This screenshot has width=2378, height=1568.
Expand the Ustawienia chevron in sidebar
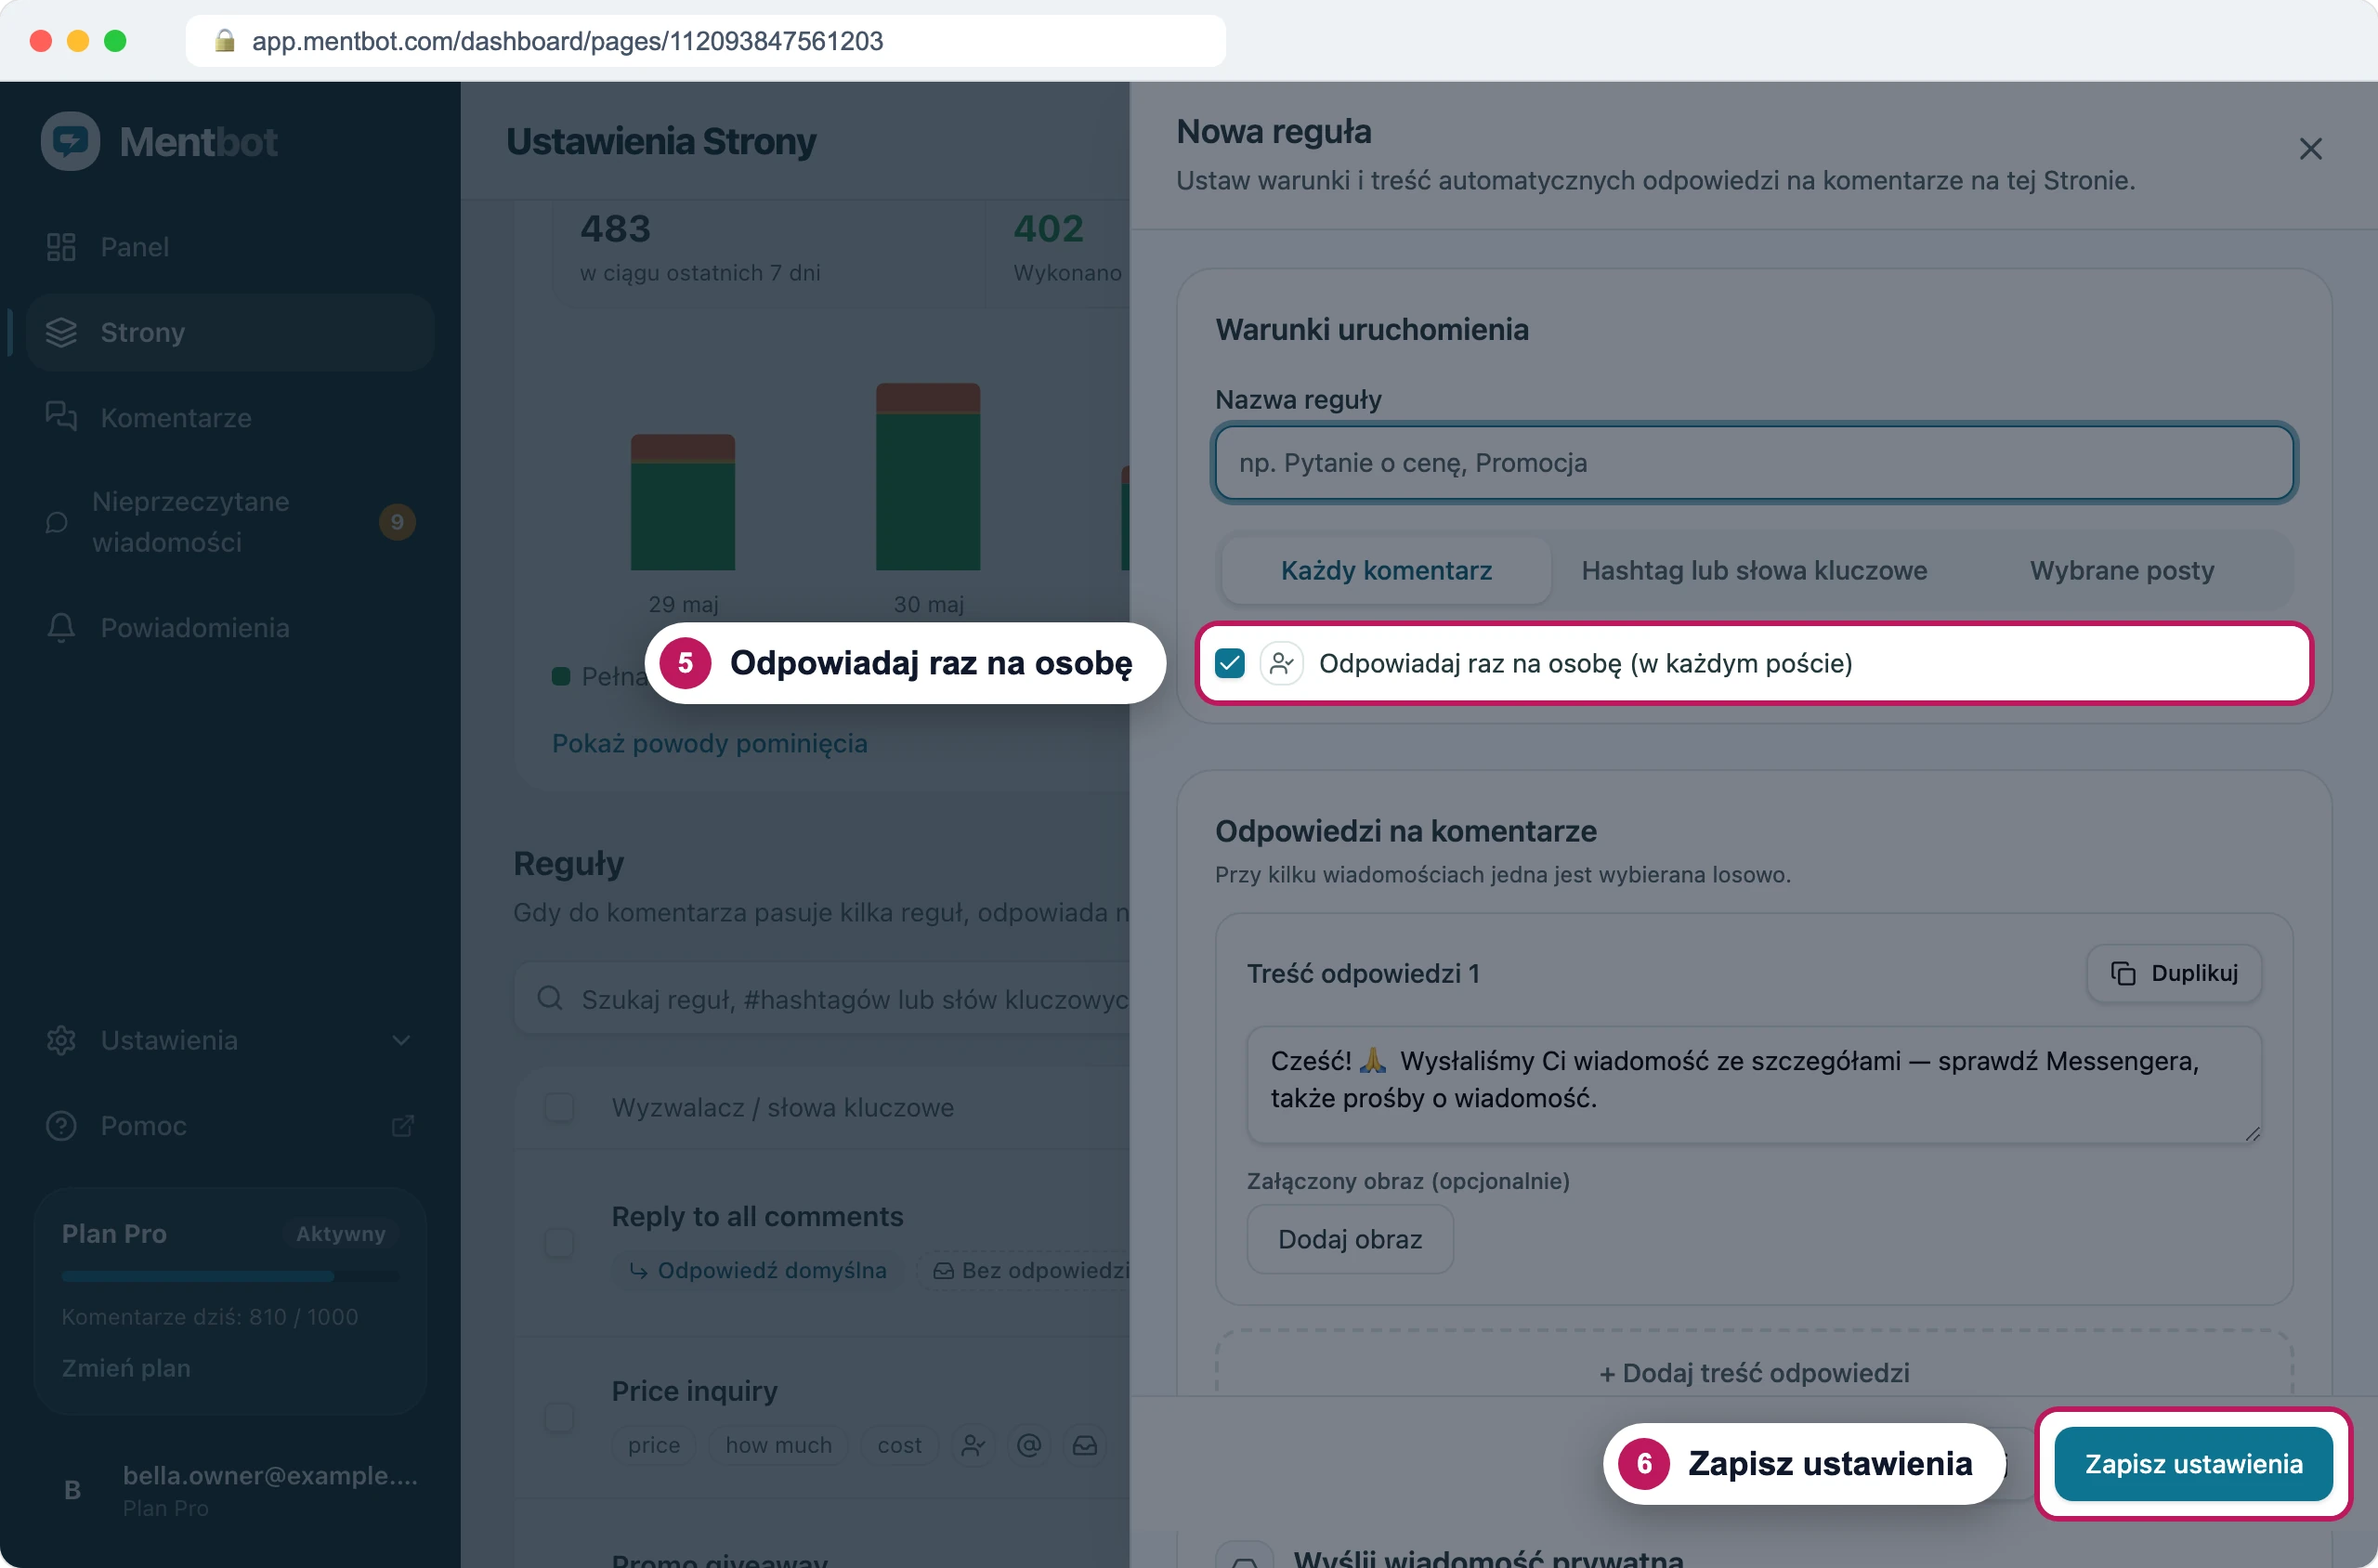401,1040
